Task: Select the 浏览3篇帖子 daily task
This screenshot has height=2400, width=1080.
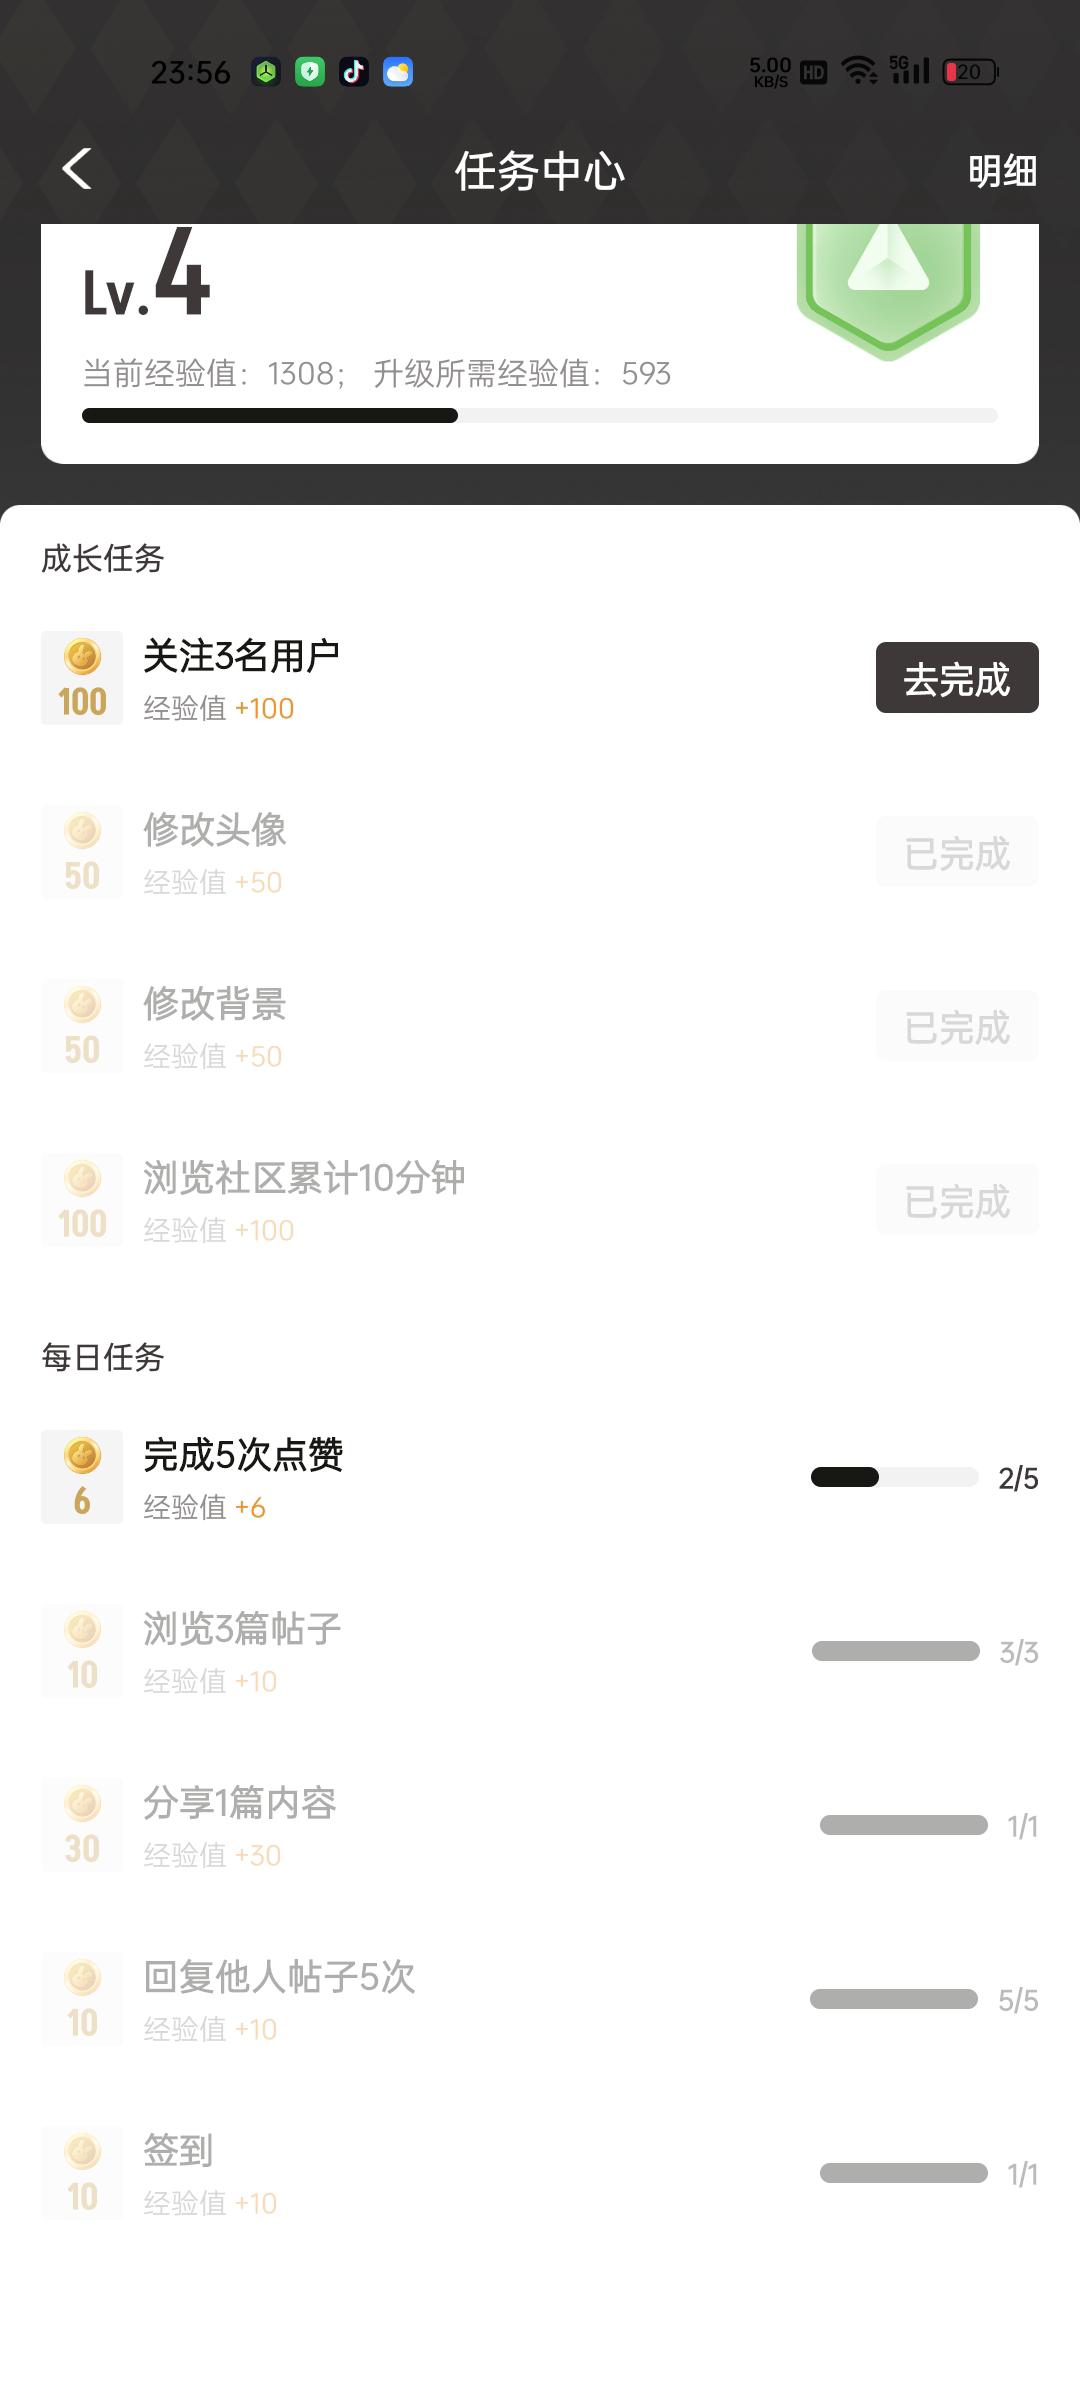Action: coord(242,1630)
